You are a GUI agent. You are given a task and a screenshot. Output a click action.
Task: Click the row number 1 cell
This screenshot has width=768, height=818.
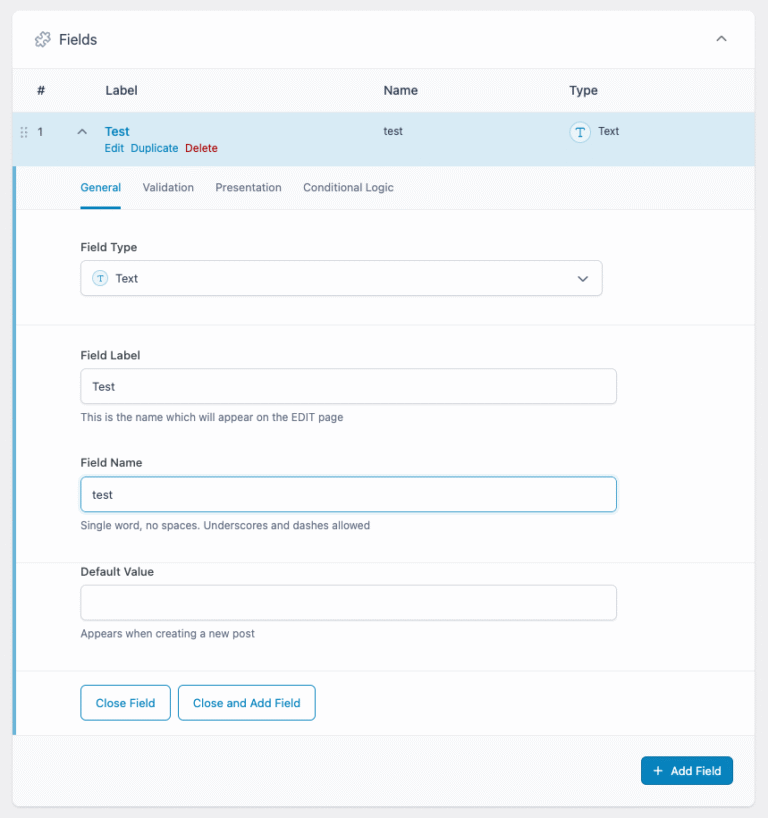point(40,132)
